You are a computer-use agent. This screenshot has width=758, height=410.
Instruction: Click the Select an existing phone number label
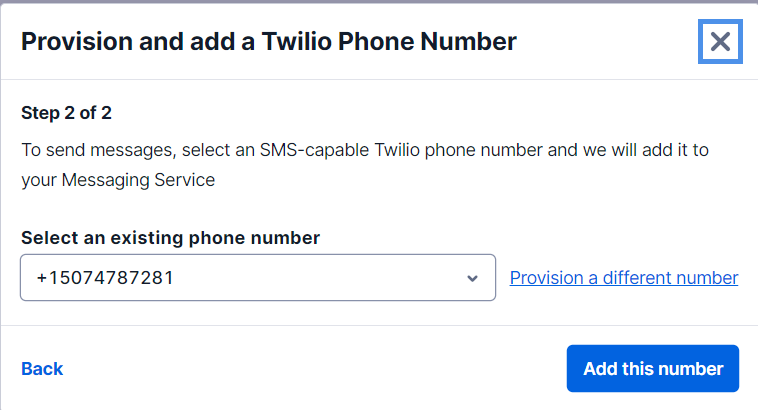pyautogui.click(x=170, y=238)
